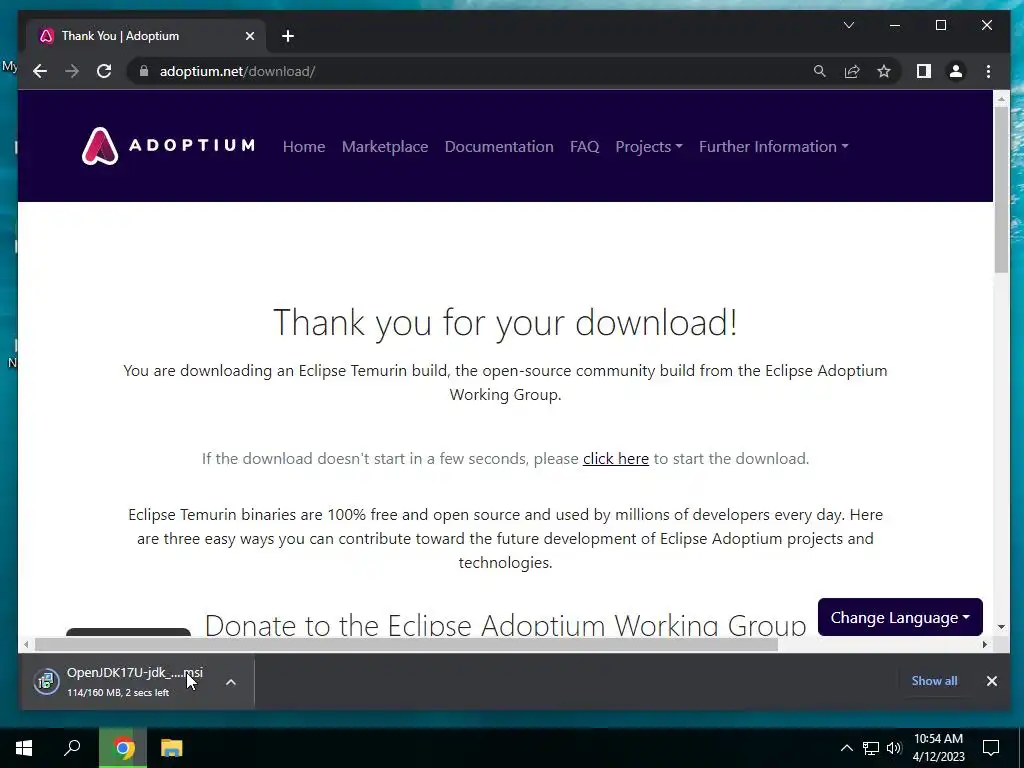Image resolution: width=1024 pixels, height=768 pixels.
Task: Open the zoom magnifier in address bar
Action: [820, 71]
